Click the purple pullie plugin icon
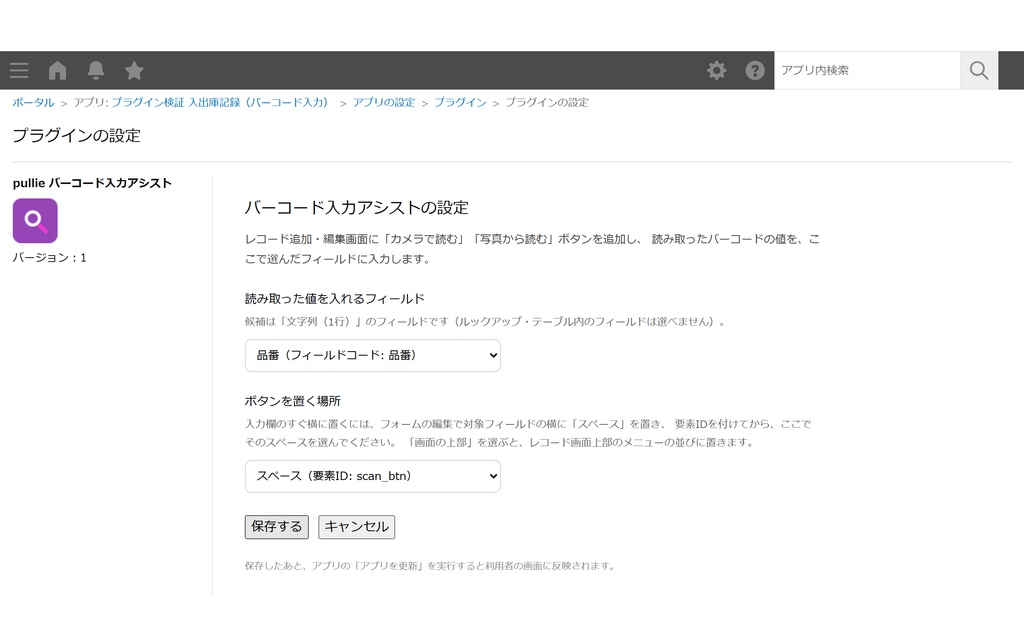Screen dimensions: 1024x640 point(35,221)
